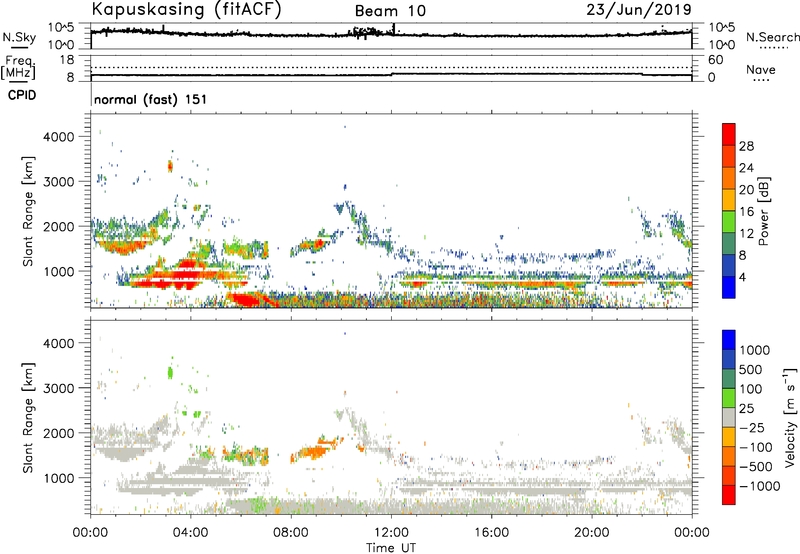Click the 'N.Sky' legend label

[19, 38]
